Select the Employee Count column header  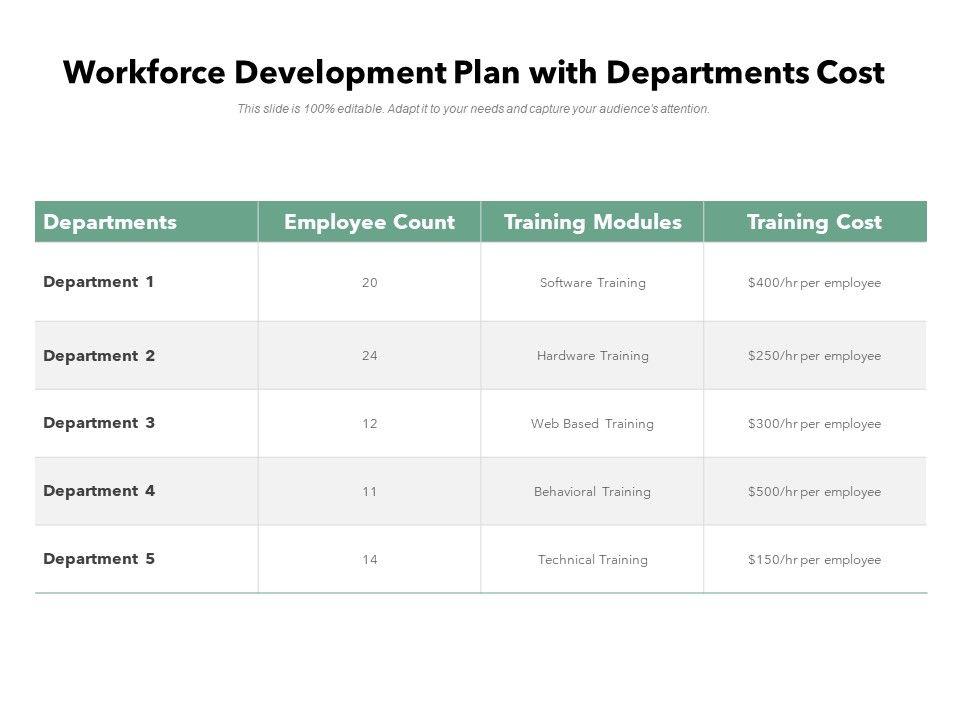[369, 222]
